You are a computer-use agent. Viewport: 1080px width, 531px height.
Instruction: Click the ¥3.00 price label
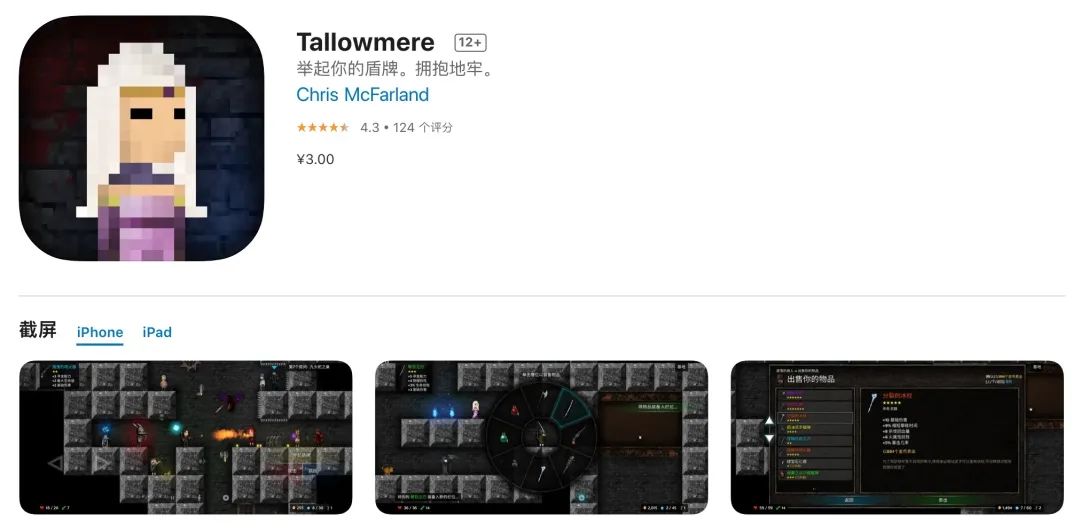pos(315,159)
